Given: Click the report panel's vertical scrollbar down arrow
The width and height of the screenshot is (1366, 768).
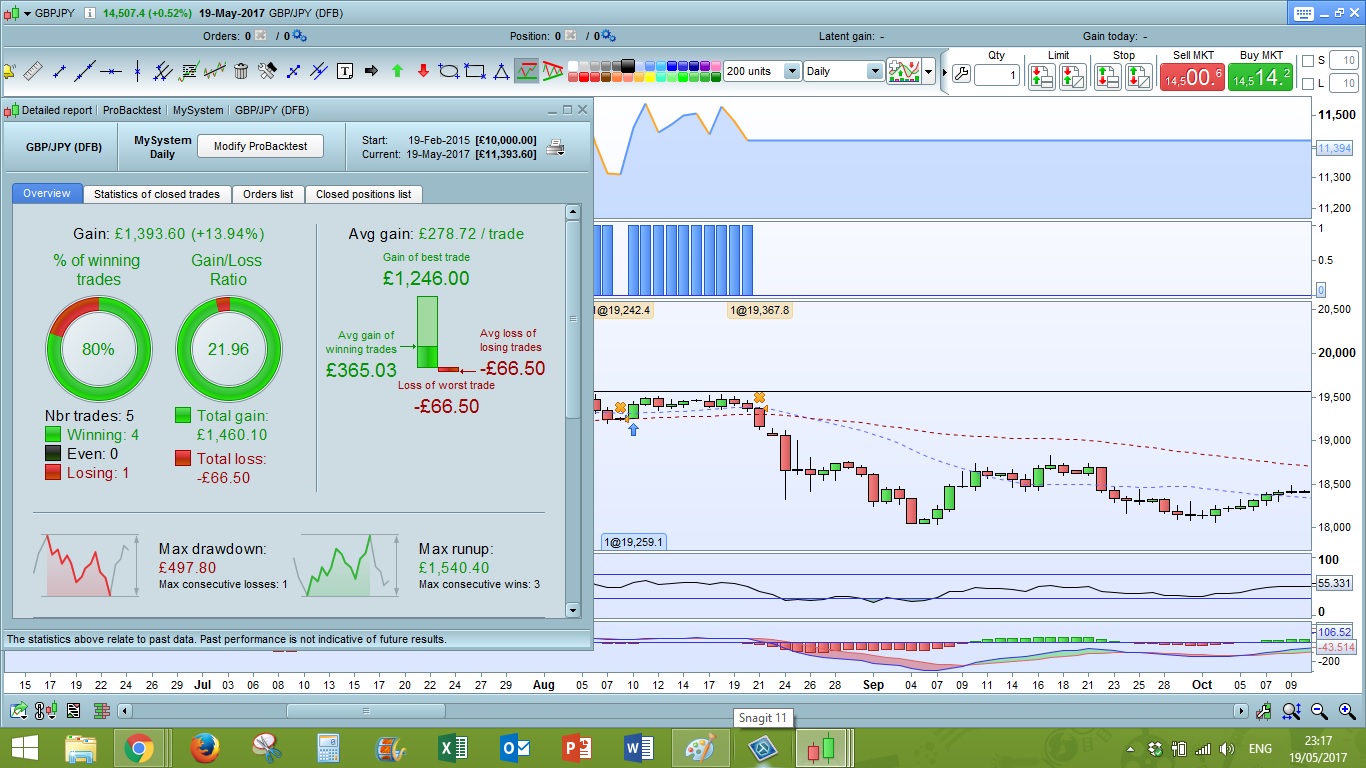Looking at the screenshot, I should [573, 609].
